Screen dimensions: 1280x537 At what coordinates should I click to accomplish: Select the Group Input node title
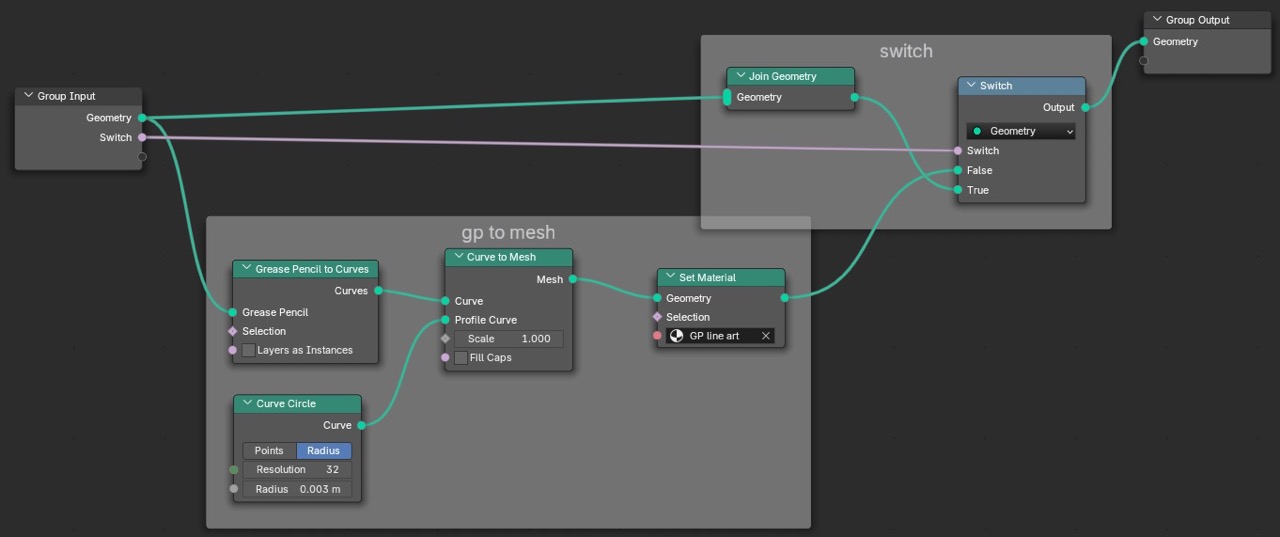coord(67,96)
